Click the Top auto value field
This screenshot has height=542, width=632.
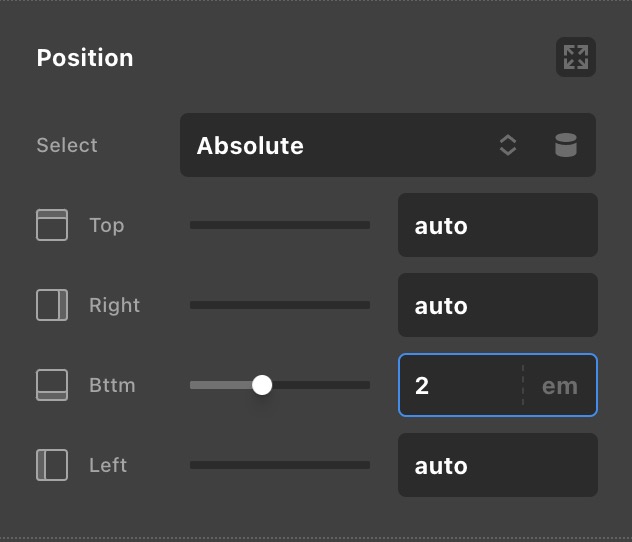(498, 225)
